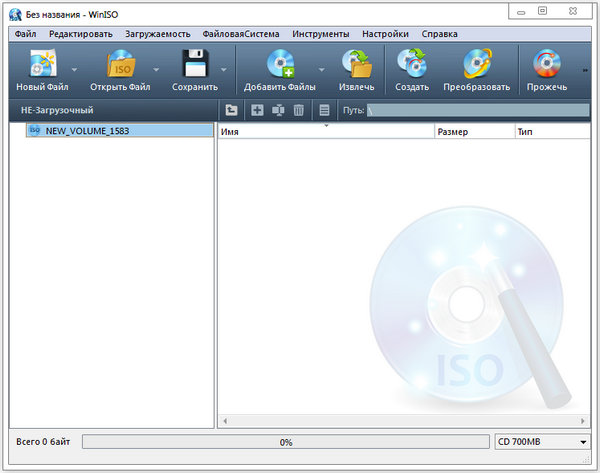Click the Новый Файл toolbar icon

42,64
